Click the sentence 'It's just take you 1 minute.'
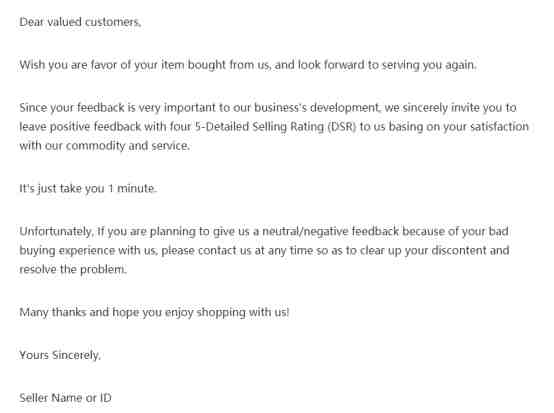554x413 pixels. pos(88,189)
